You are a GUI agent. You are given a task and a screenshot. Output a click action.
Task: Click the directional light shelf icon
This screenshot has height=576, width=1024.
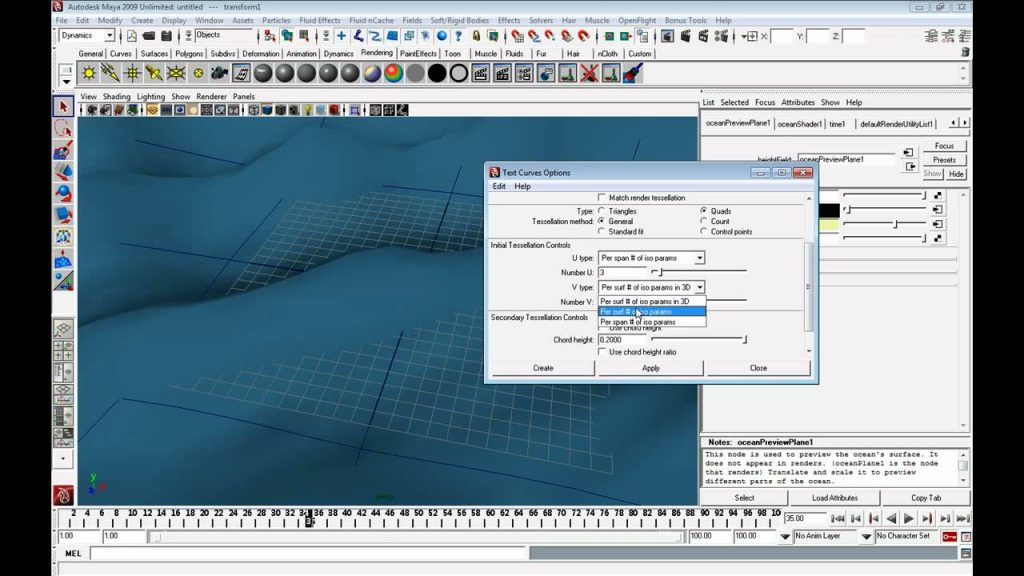[110, 73]
